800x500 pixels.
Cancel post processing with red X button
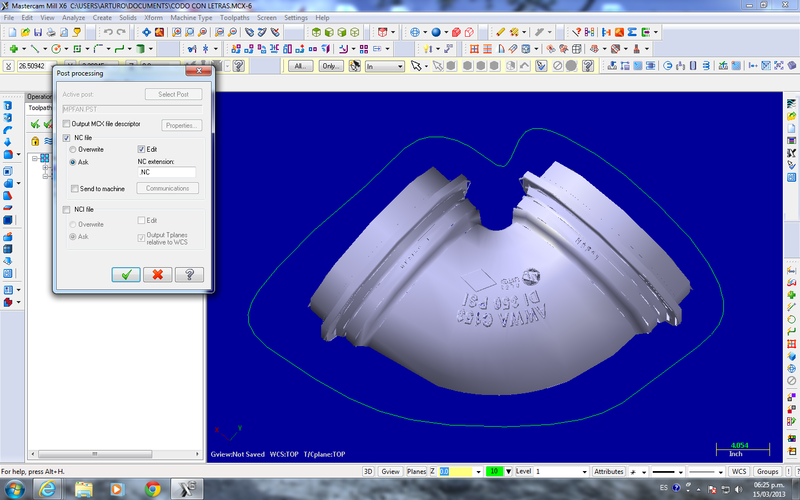157,274
